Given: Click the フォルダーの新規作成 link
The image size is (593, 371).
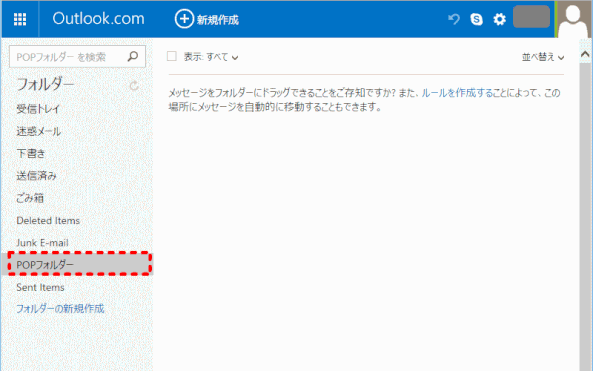Looking at the screenshot, I should [x=60, y=309].
